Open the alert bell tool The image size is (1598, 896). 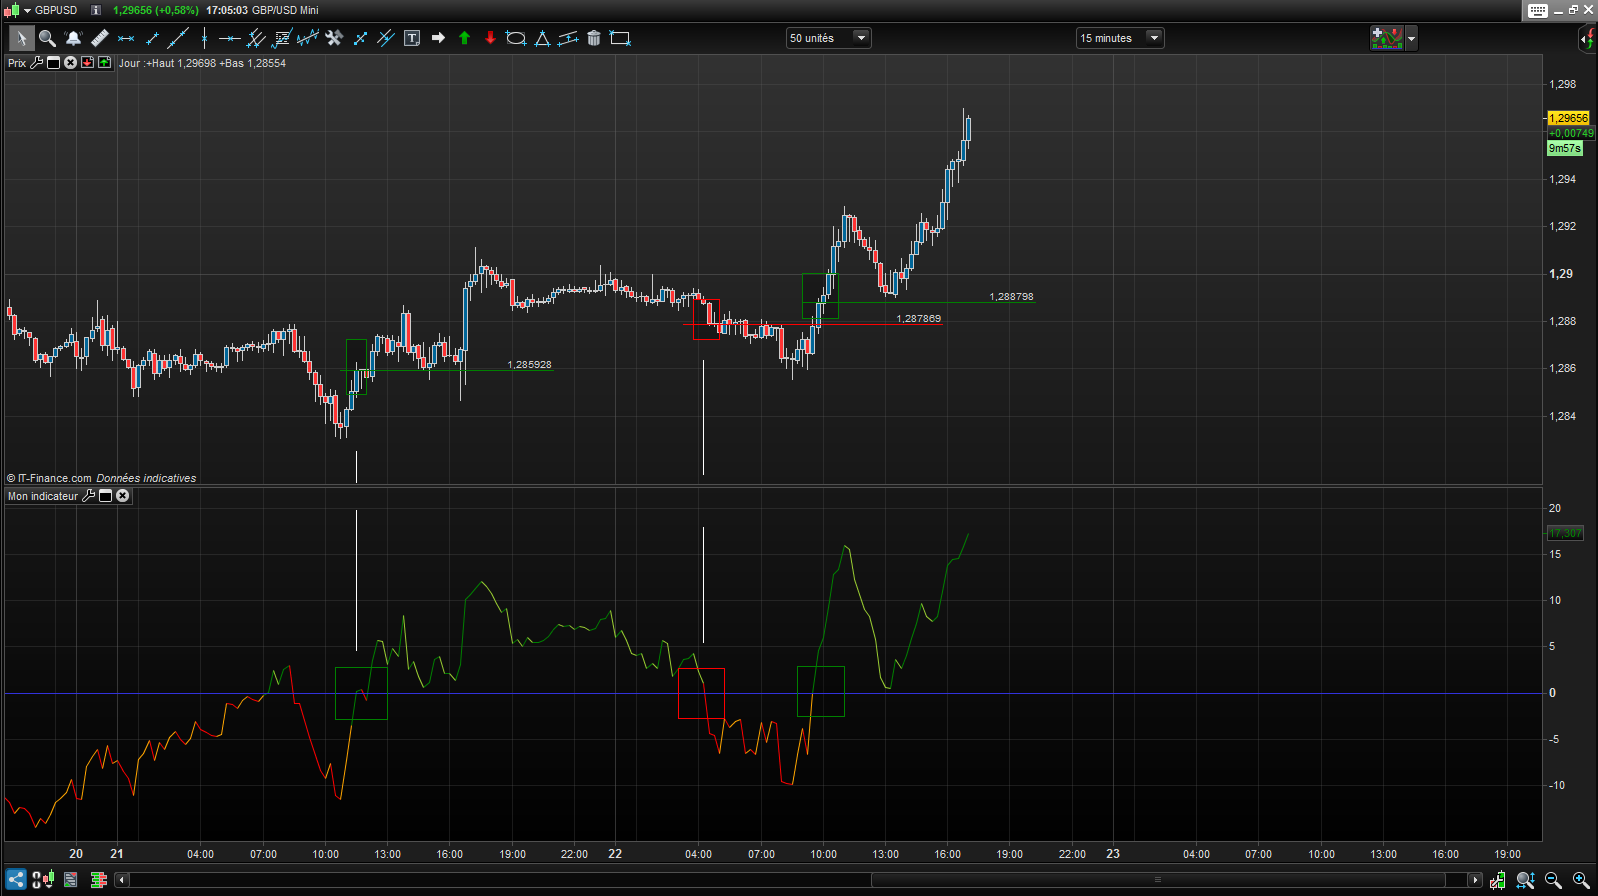(73, 38)
